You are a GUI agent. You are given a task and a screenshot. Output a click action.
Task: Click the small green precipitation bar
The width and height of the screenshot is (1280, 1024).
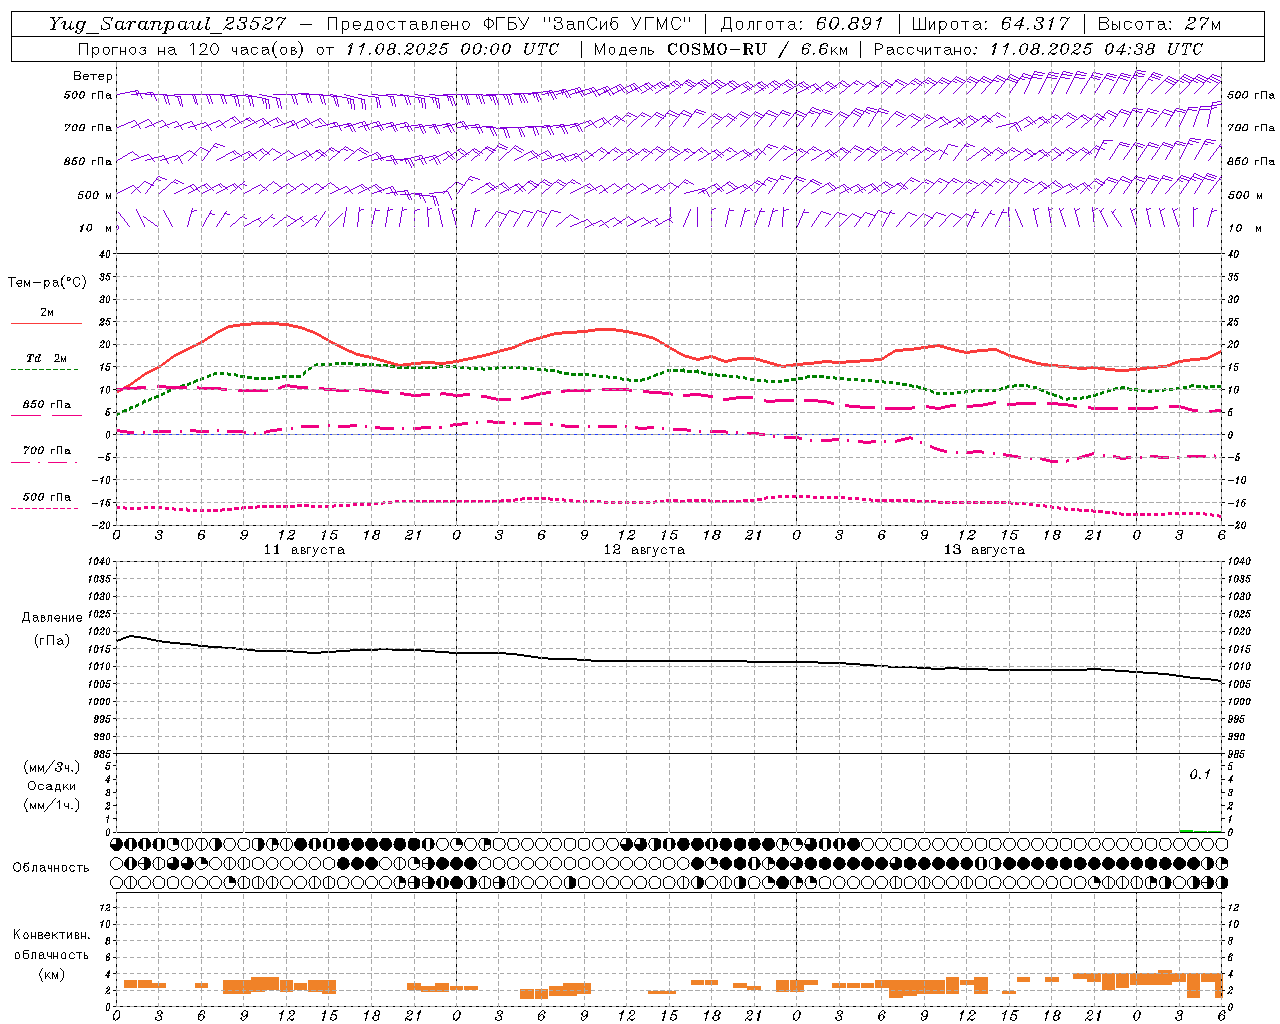tap(1186, 830)
